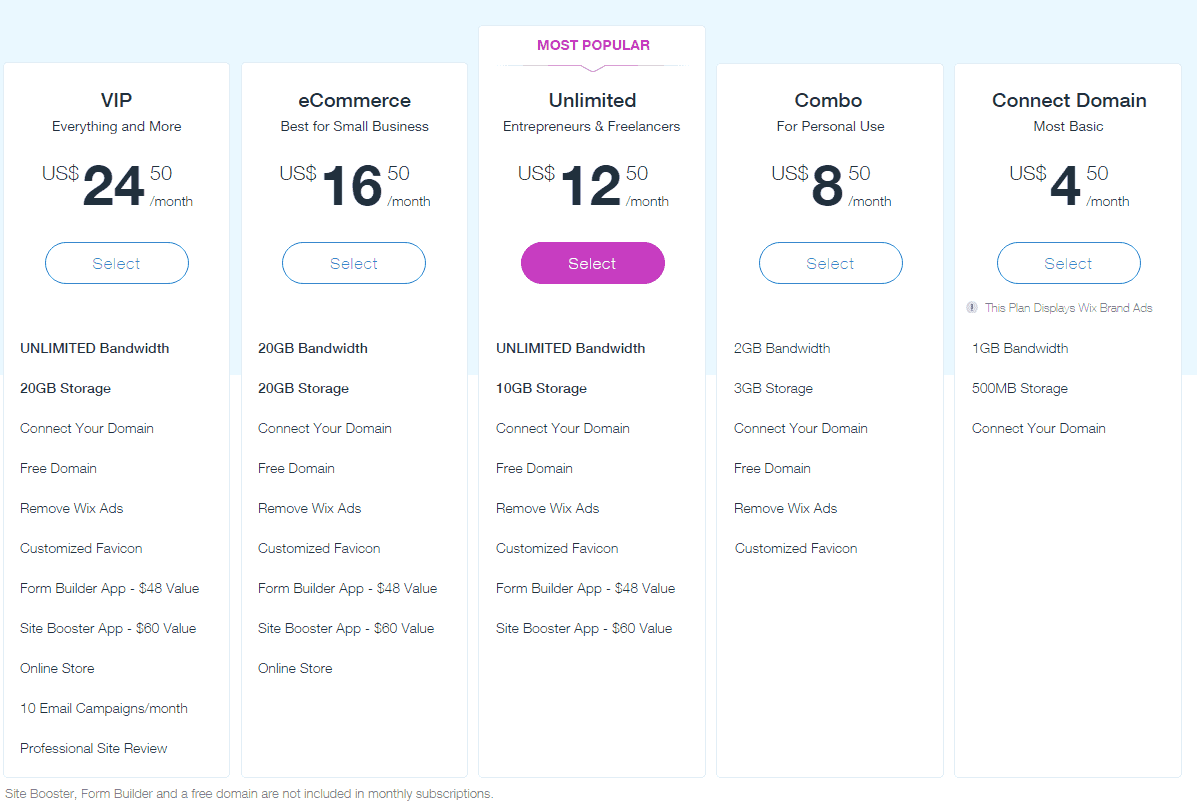Click "500MB Storage" in Connect Domain plan
Screen dimensions: 1197x812
(1019, 388)
